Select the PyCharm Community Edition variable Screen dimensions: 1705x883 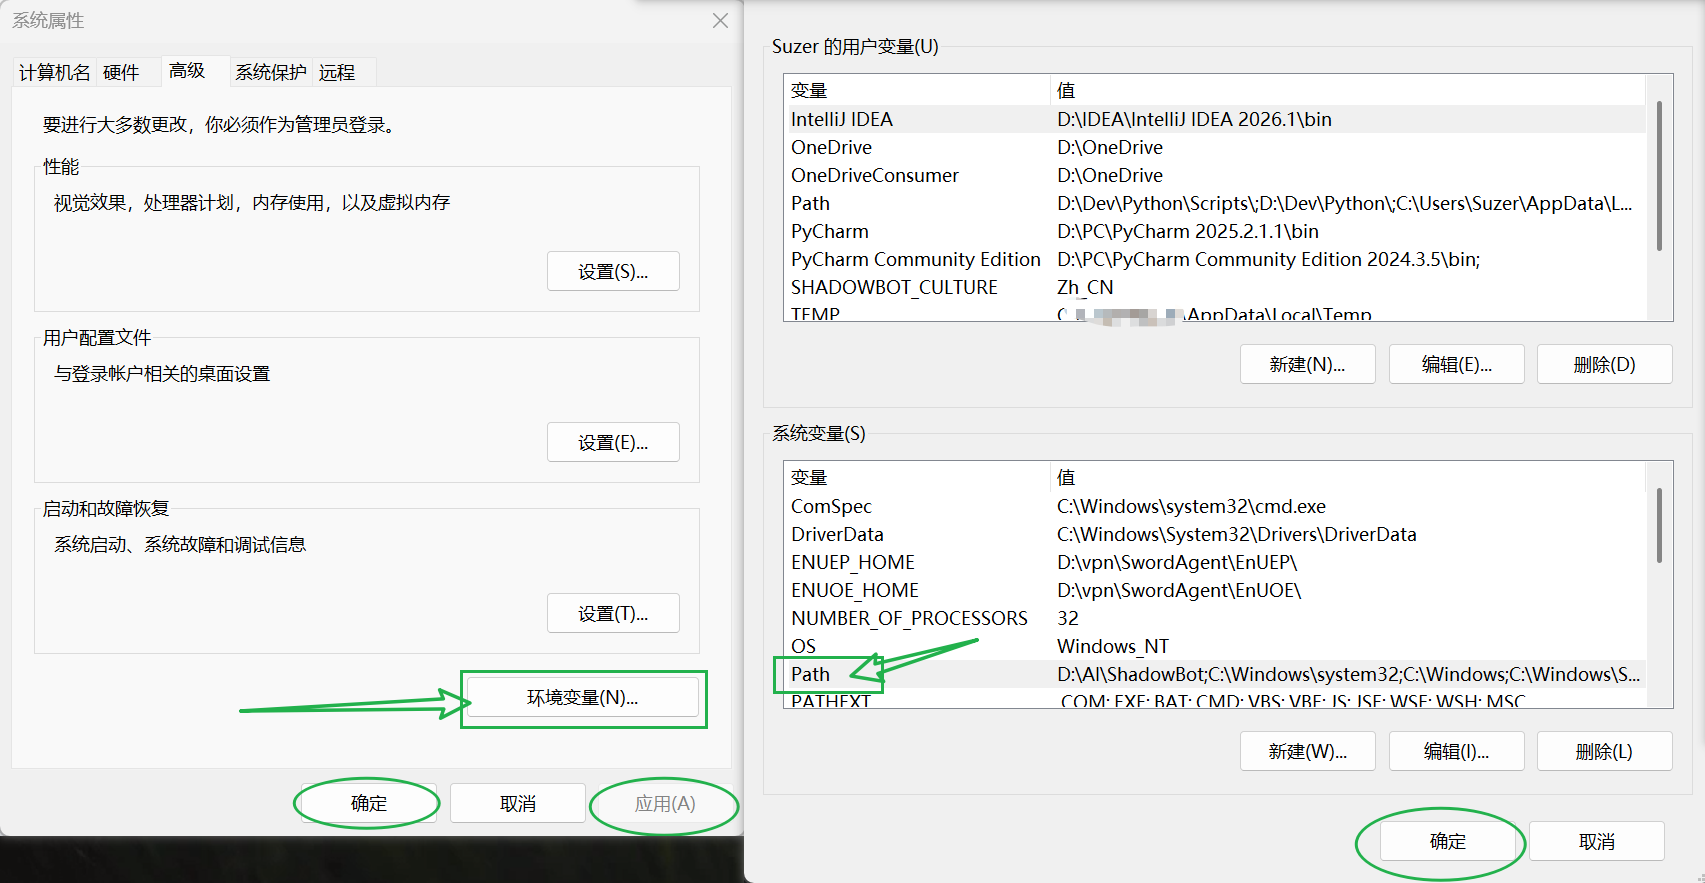(x=1215, y=259)
